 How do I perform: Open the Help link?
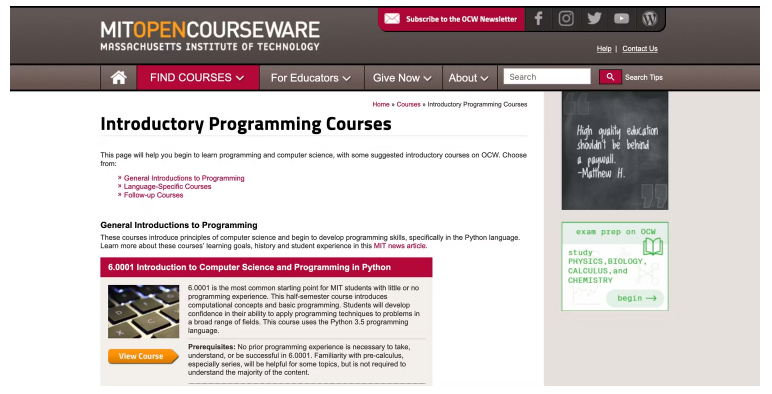[604, 48]
